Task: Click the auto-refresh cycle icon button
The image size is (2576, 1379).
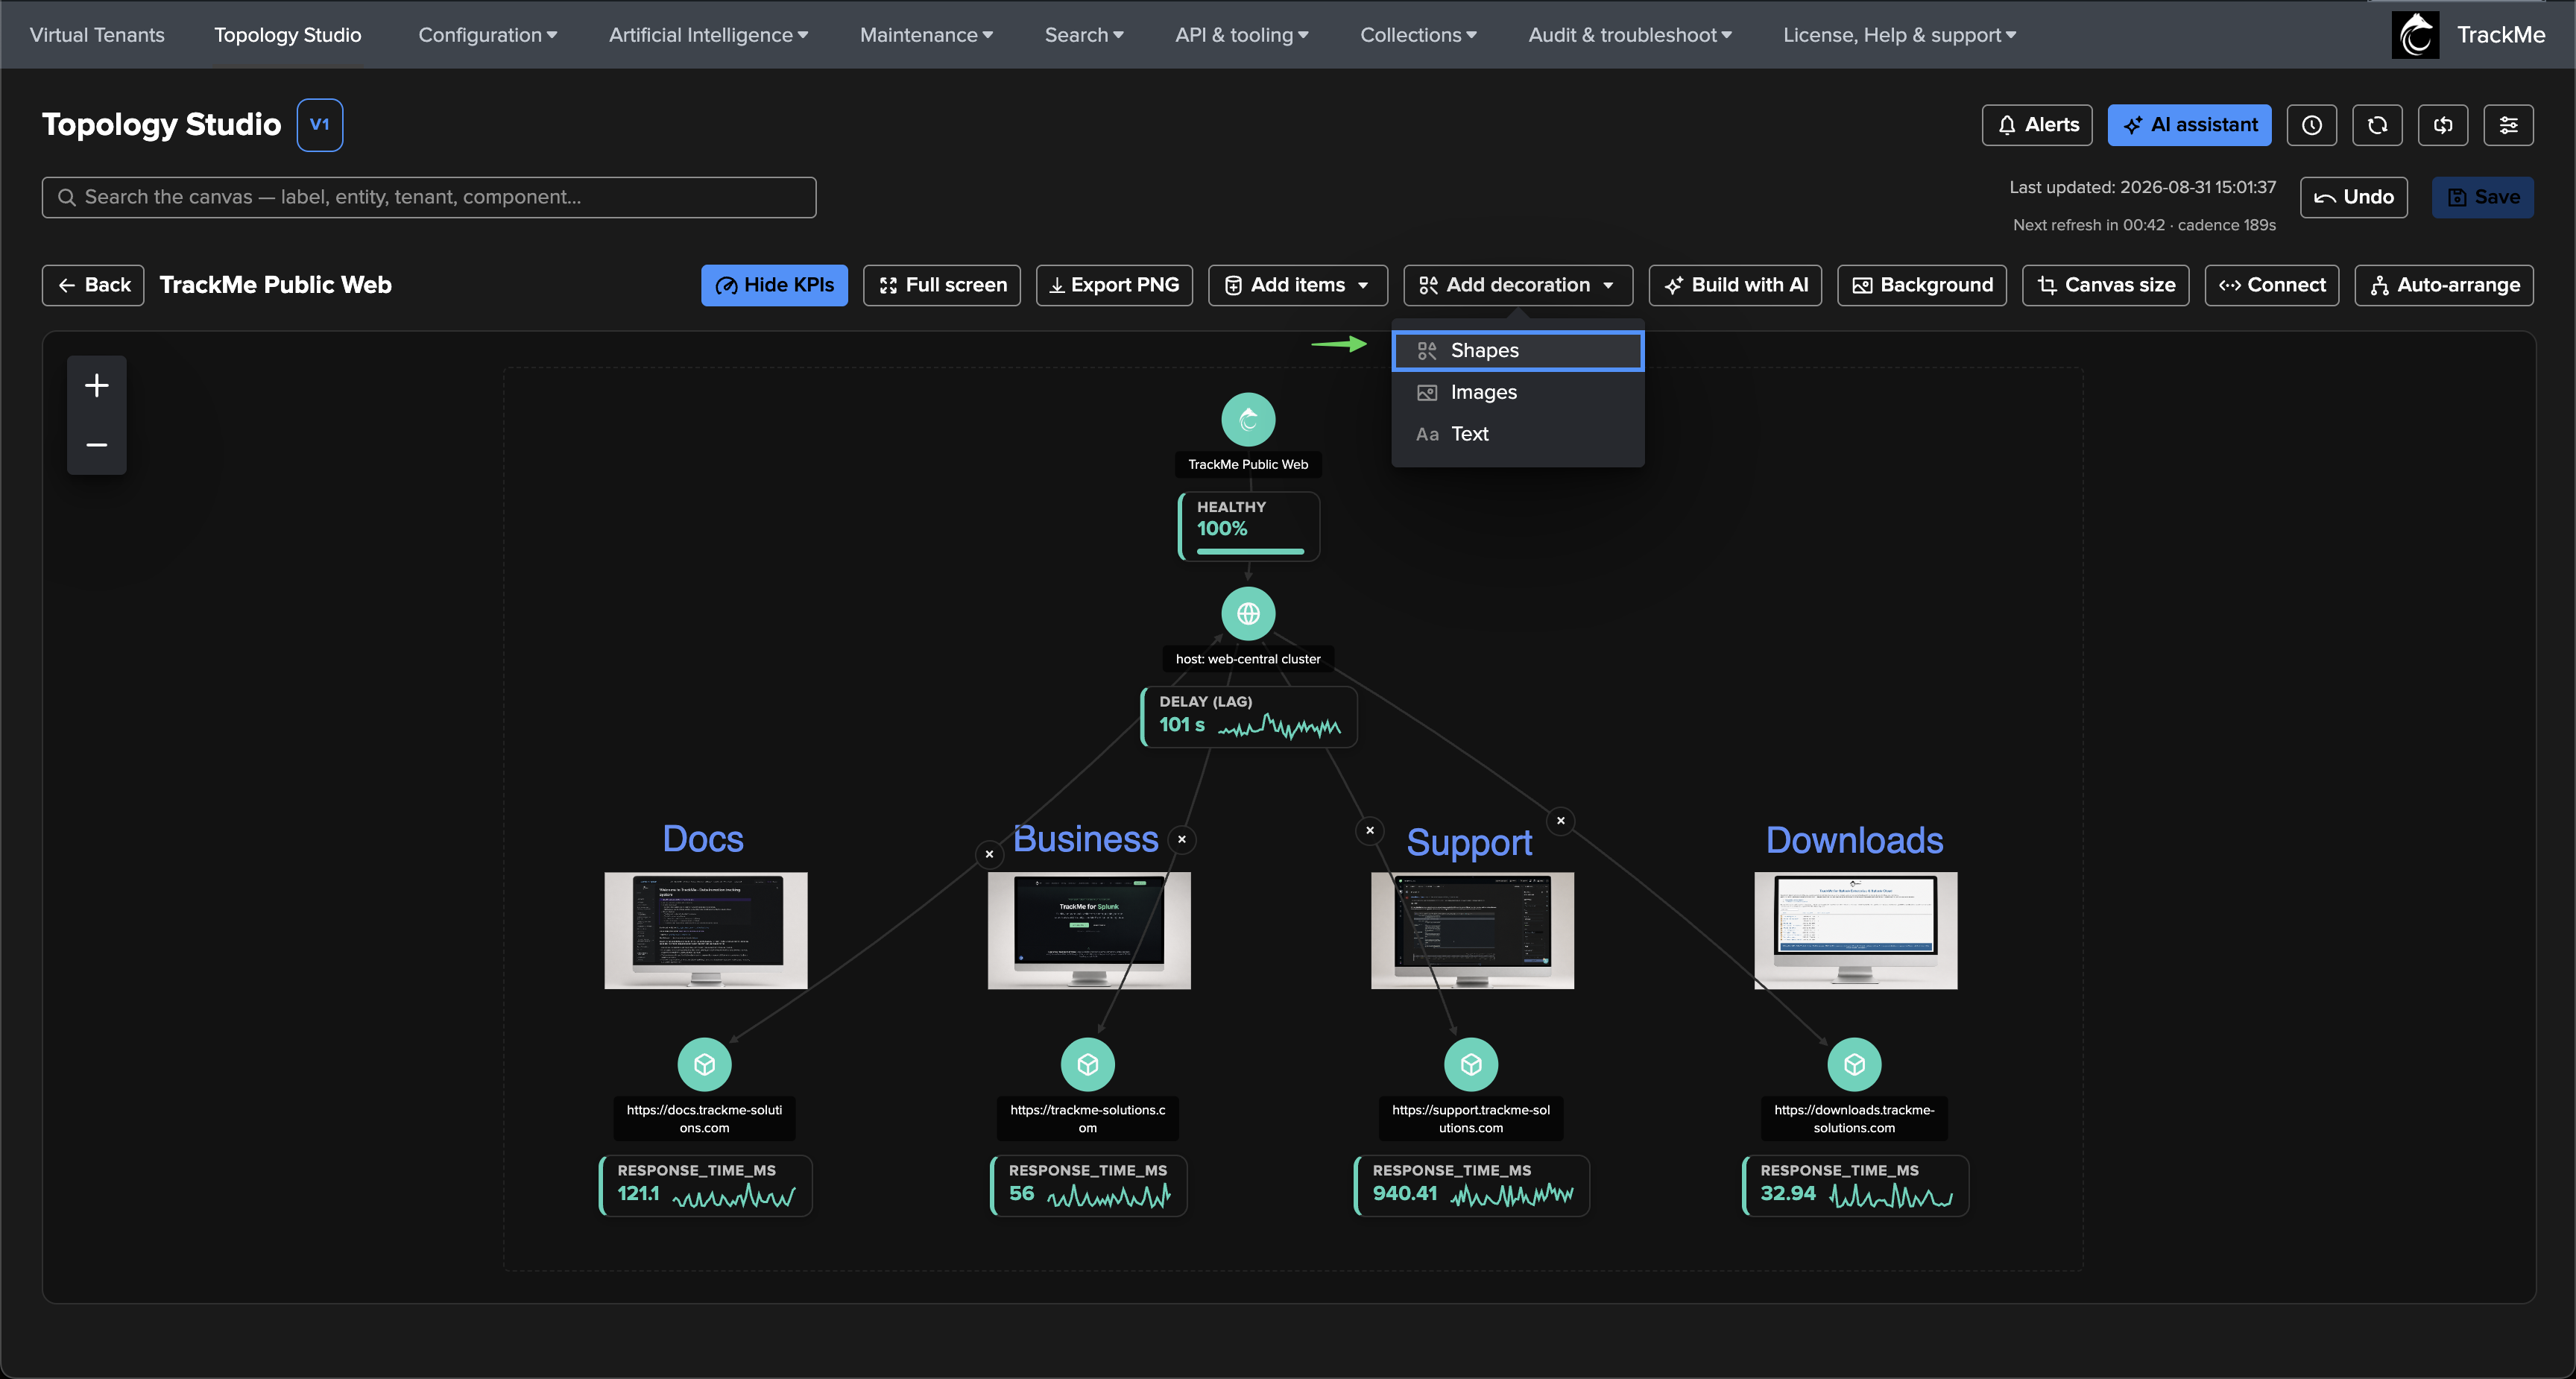Action: [2443, 125]
